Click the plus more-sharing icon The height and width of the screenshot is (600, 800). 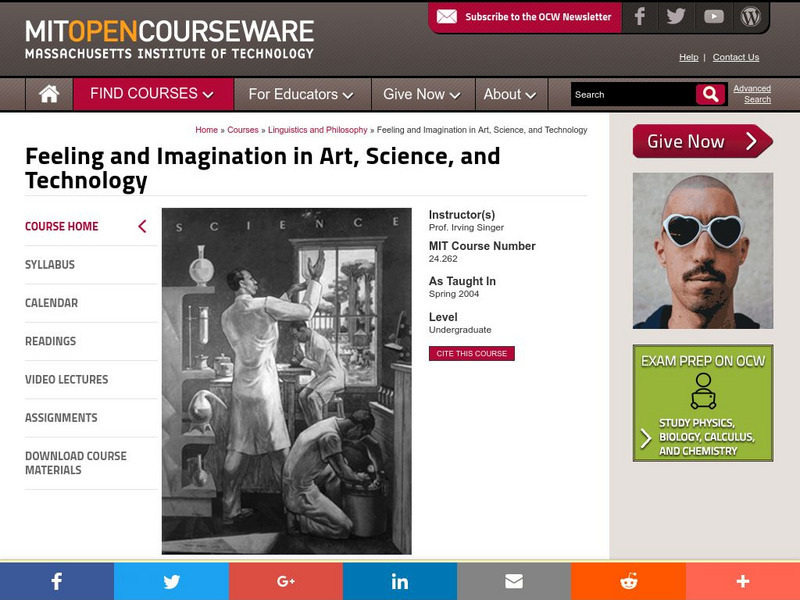coord(743,581)
